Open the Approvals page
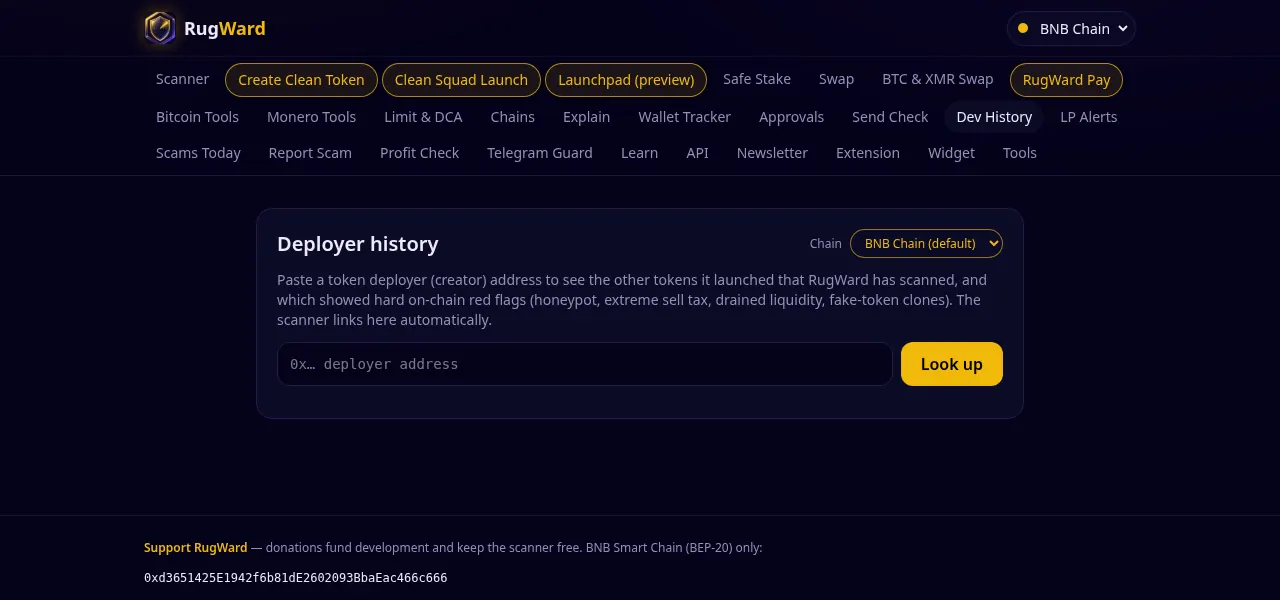The height and width of the screenshot is (600, 1280). pyautogui.click(x=792, y=117)
